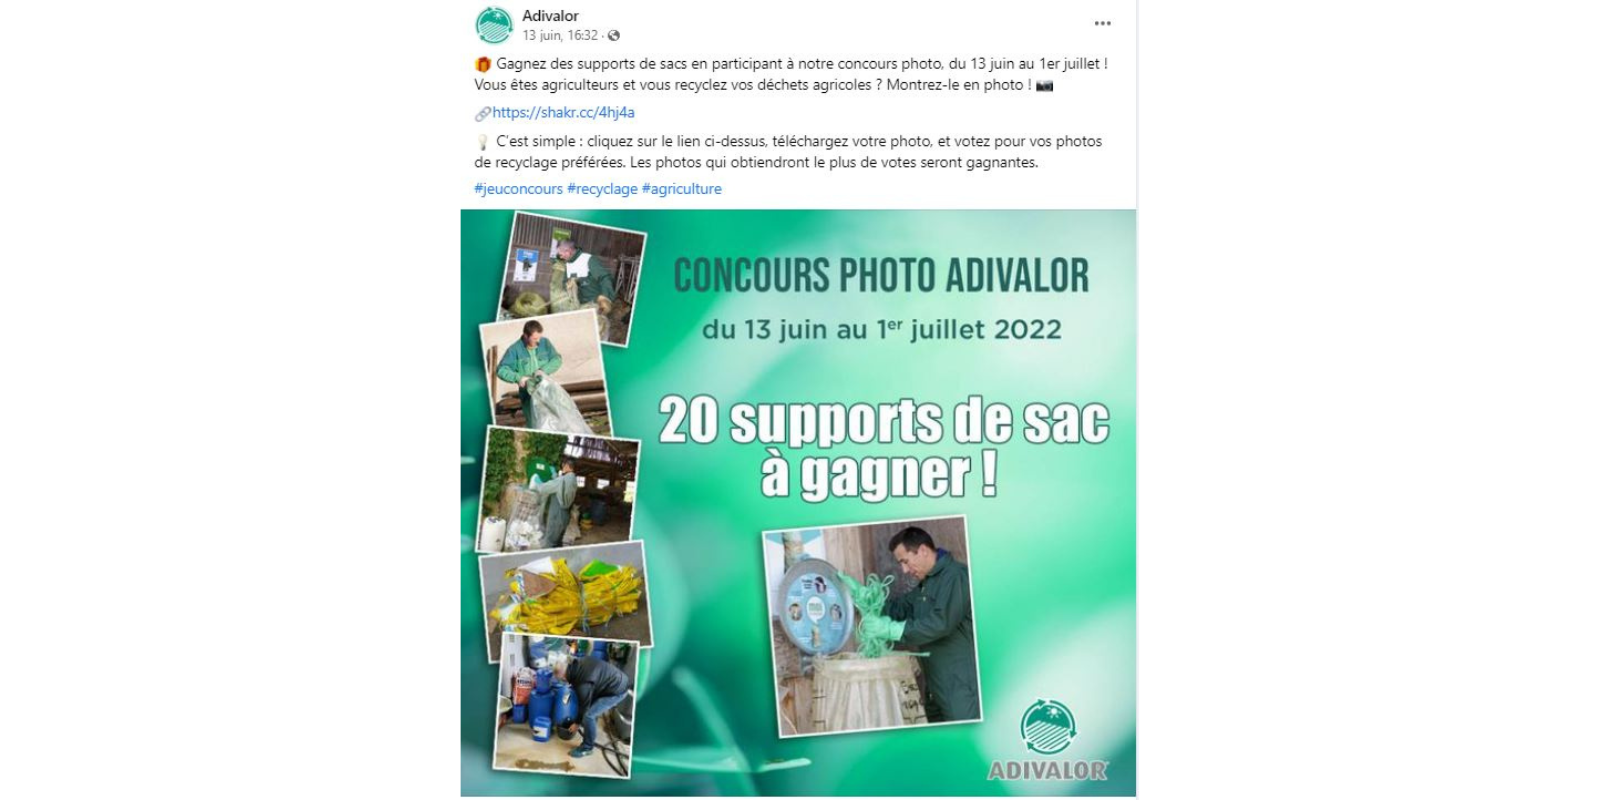Viewport: 1600px width, 800px height.
Task: Click the Adivalor profile picture avatar
Action: [494, 25]
